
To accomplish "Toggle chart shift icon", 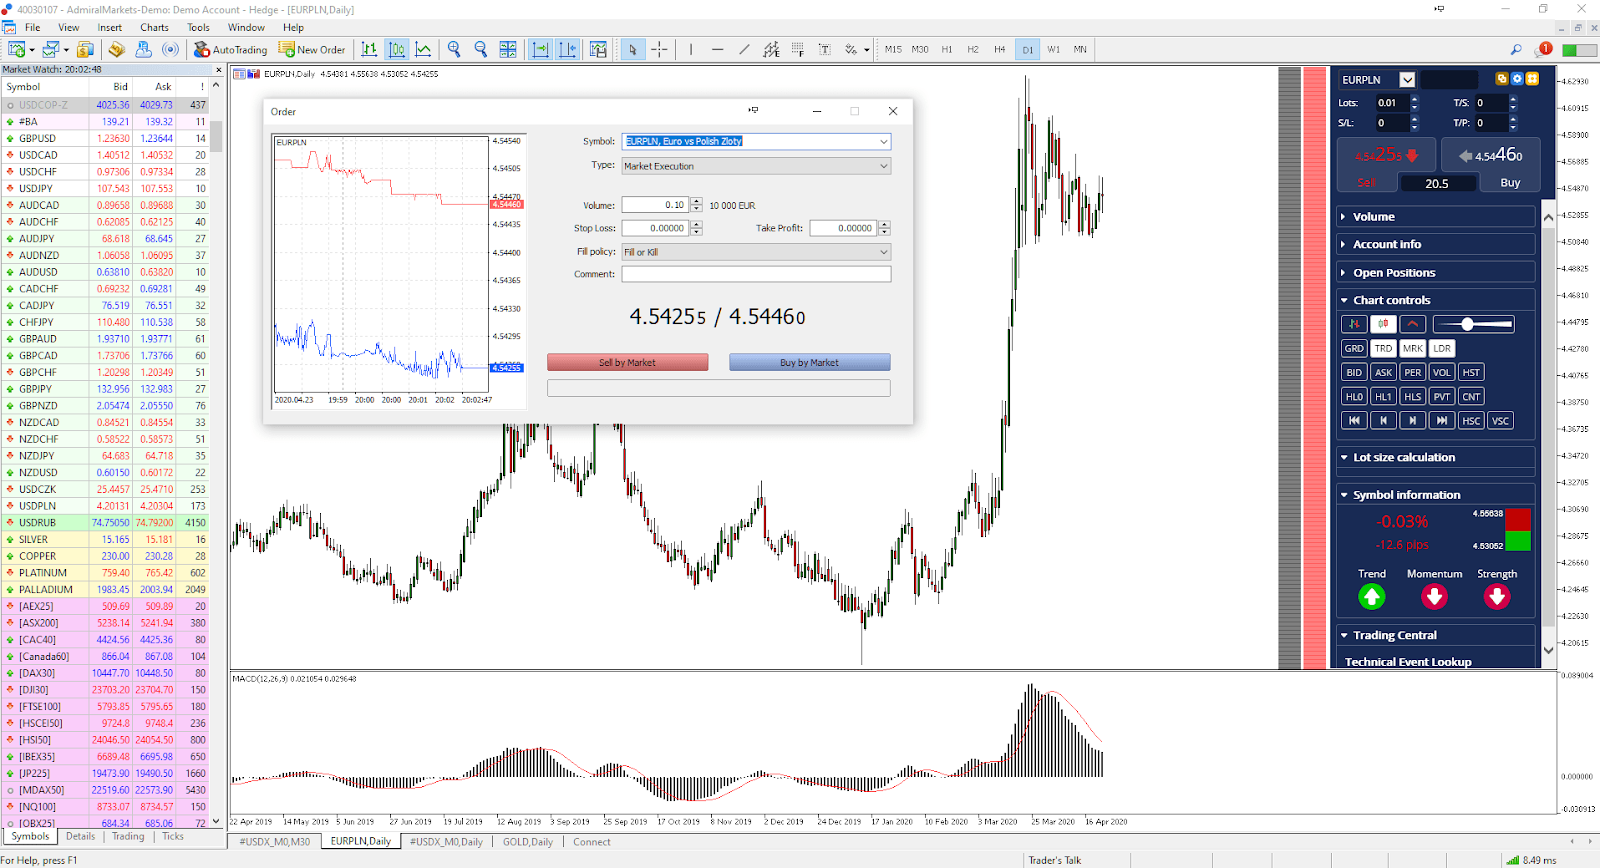I will pyautogui.click(x=567, y=49).
